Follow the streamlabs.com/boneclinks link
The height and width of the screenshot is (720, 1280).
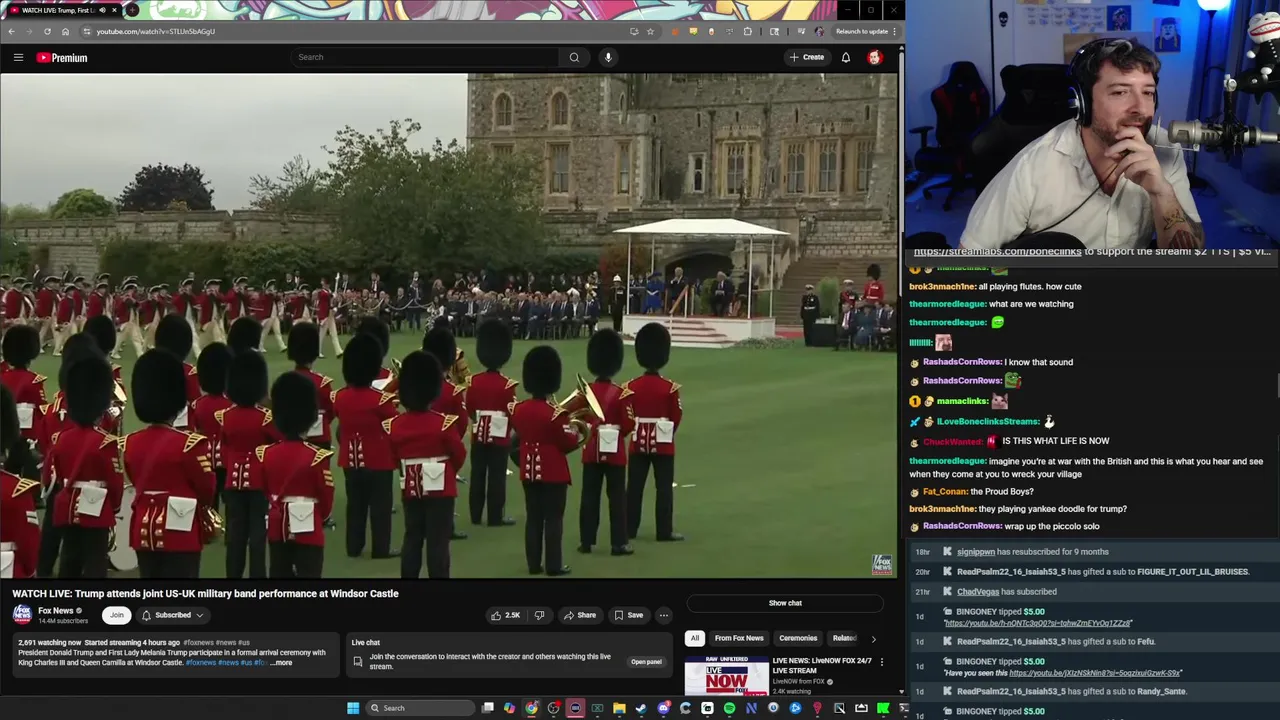997,252
